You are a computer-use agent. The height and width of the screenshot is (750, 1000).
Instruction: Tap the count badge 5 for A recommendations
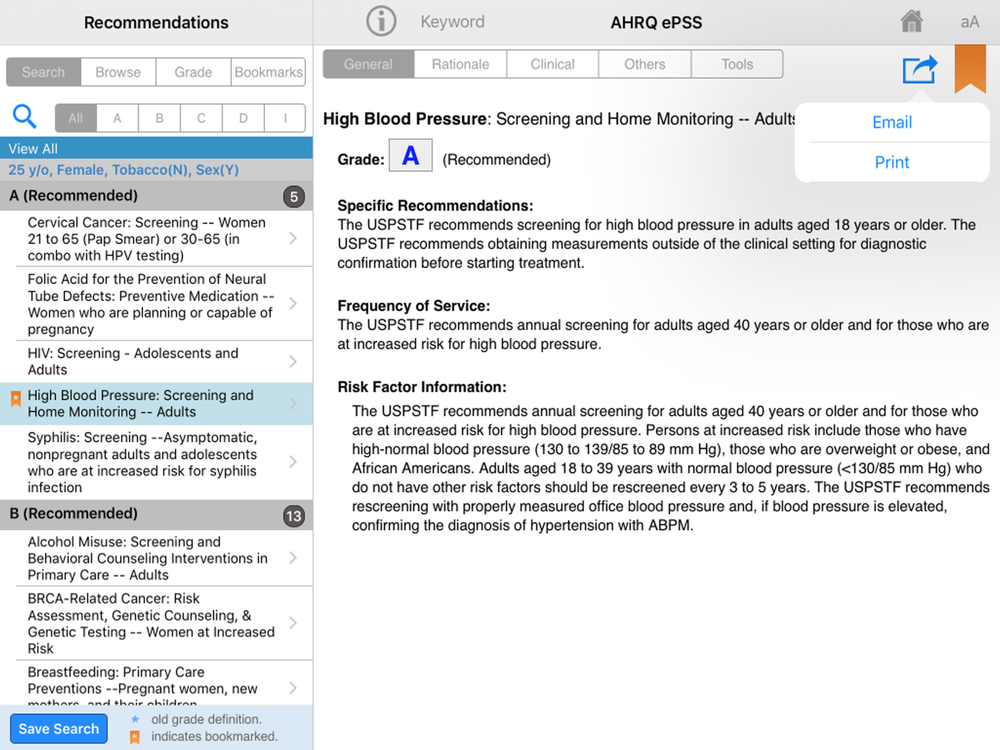point(294,196)
